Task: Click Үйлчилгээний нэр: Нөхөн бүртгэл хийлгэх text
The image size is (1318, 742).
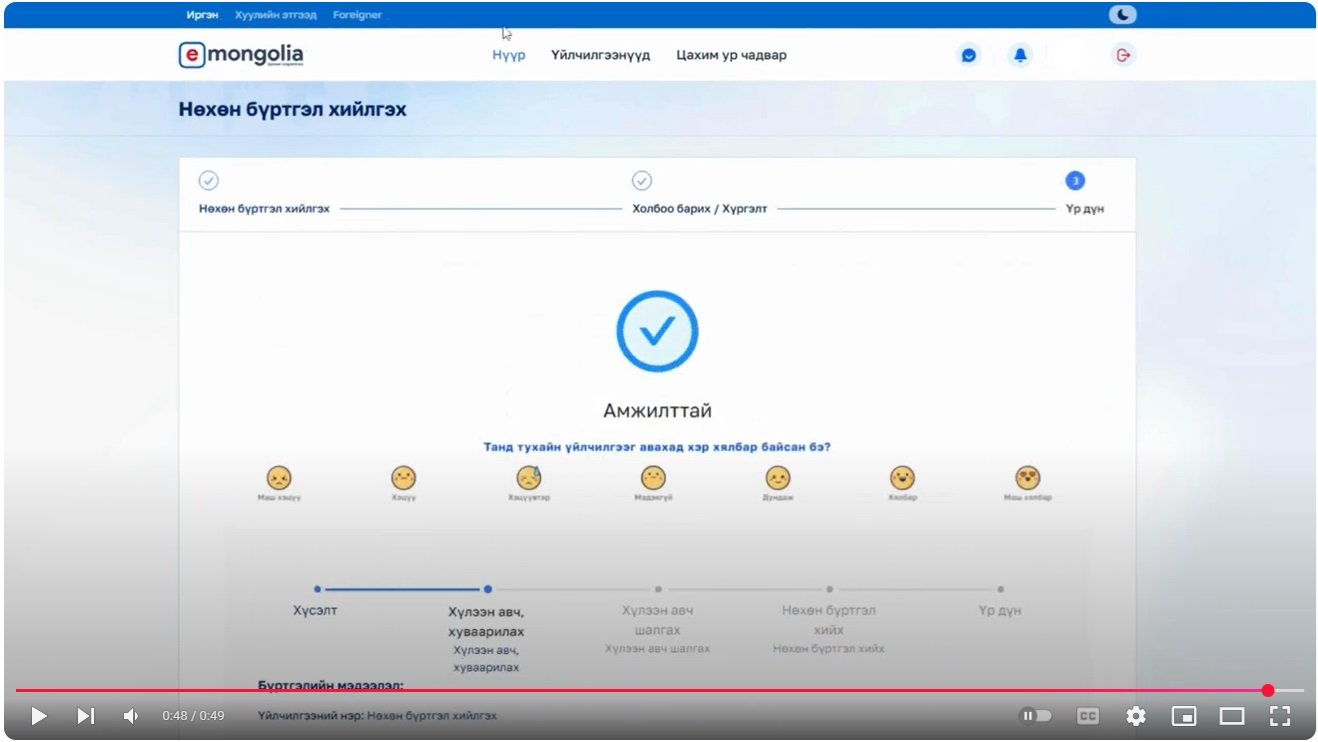Action: tap(377, 716)
